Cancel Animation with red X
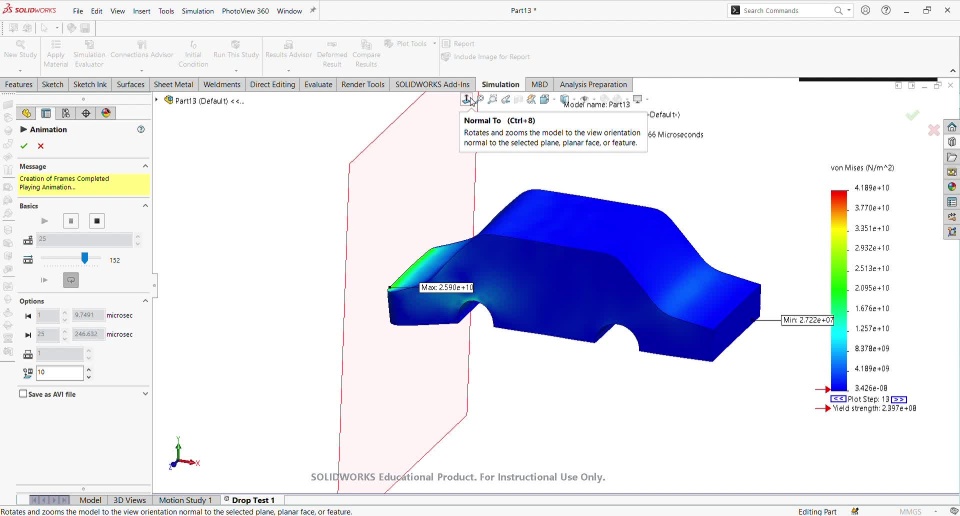 click(x=40, y=146)
